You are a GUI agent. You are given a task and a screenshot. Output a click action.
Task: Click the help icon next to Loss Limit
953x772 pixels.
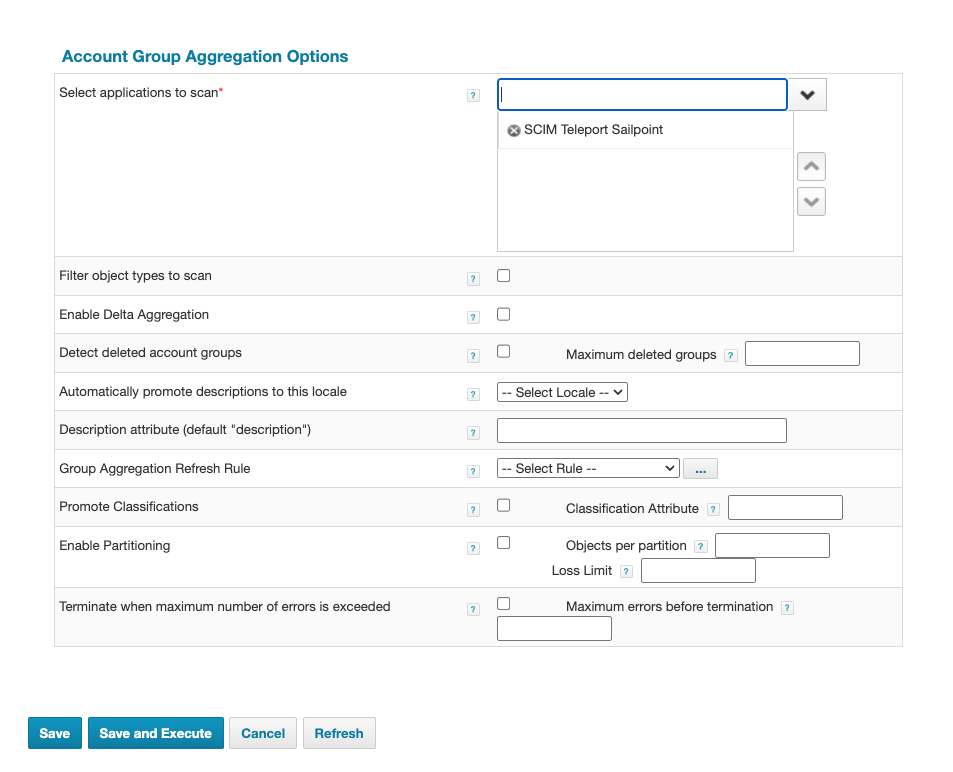[x=626, y=571]
